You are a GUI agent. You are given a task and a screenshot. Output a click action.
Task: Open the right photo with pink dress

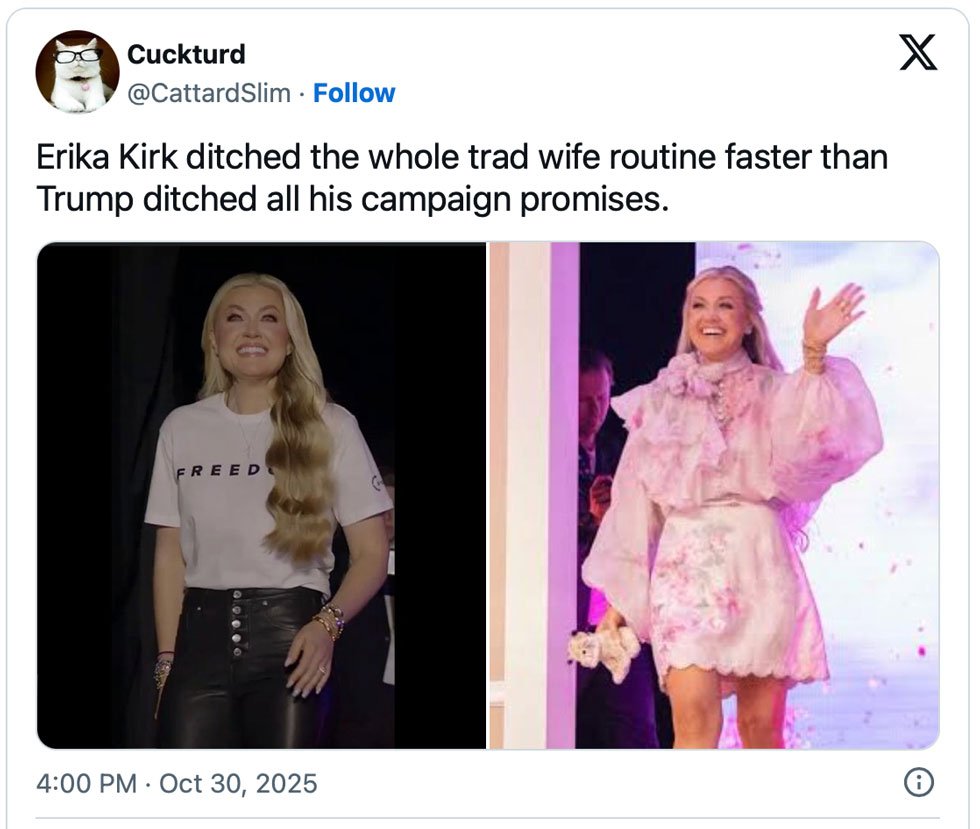714,495
